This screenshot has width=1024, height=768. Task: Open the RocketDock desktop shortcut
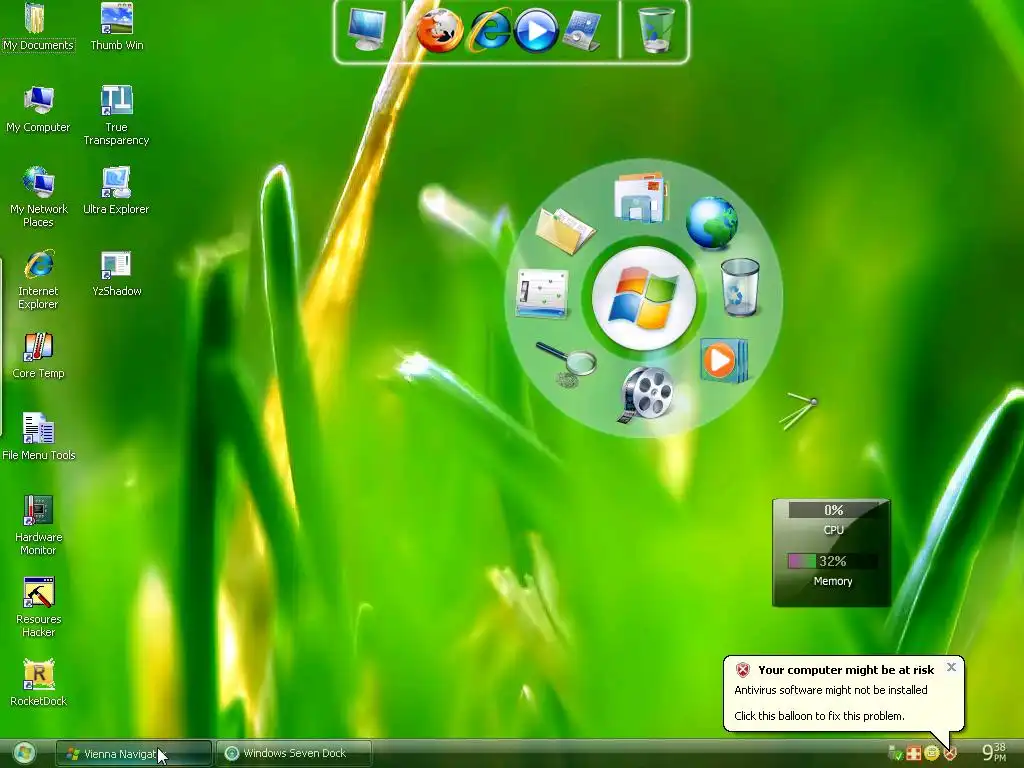point(38,683)
